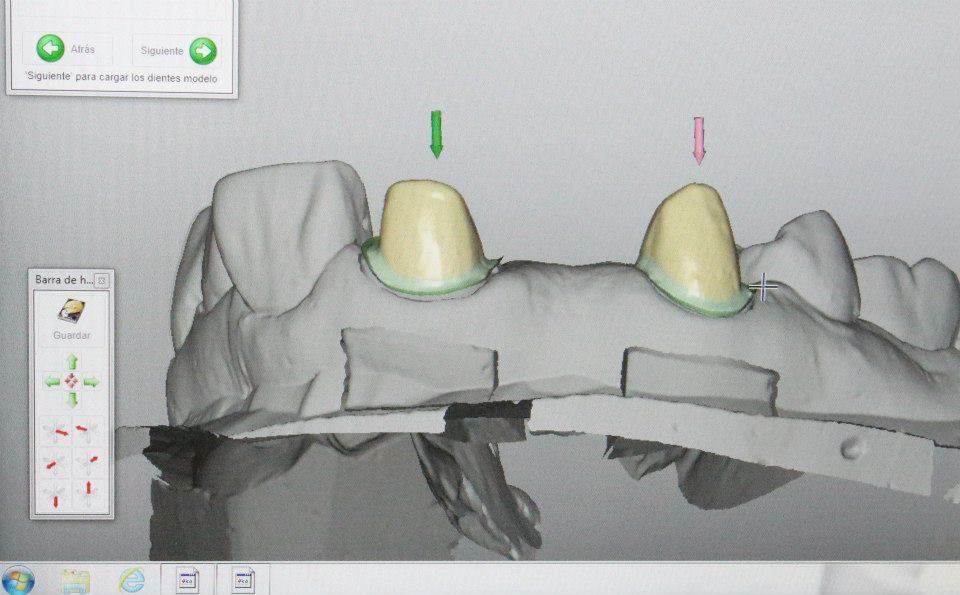The height and width of the screenshot is (595, 960).
Task: Click the green right arrow in toolbar
Action: 91,382
